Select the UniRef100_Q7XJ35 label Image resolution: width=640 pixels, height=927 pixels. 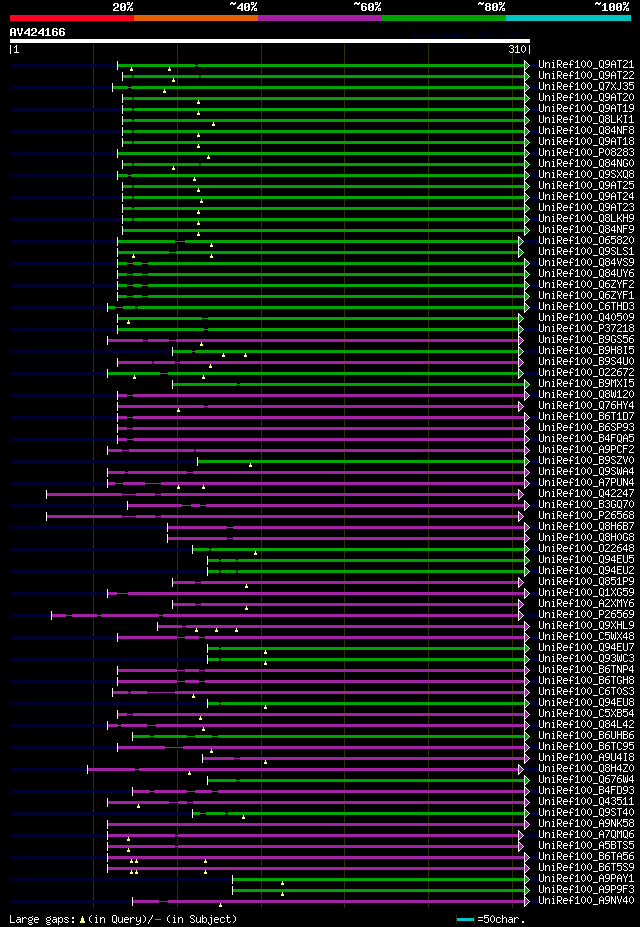586,86
